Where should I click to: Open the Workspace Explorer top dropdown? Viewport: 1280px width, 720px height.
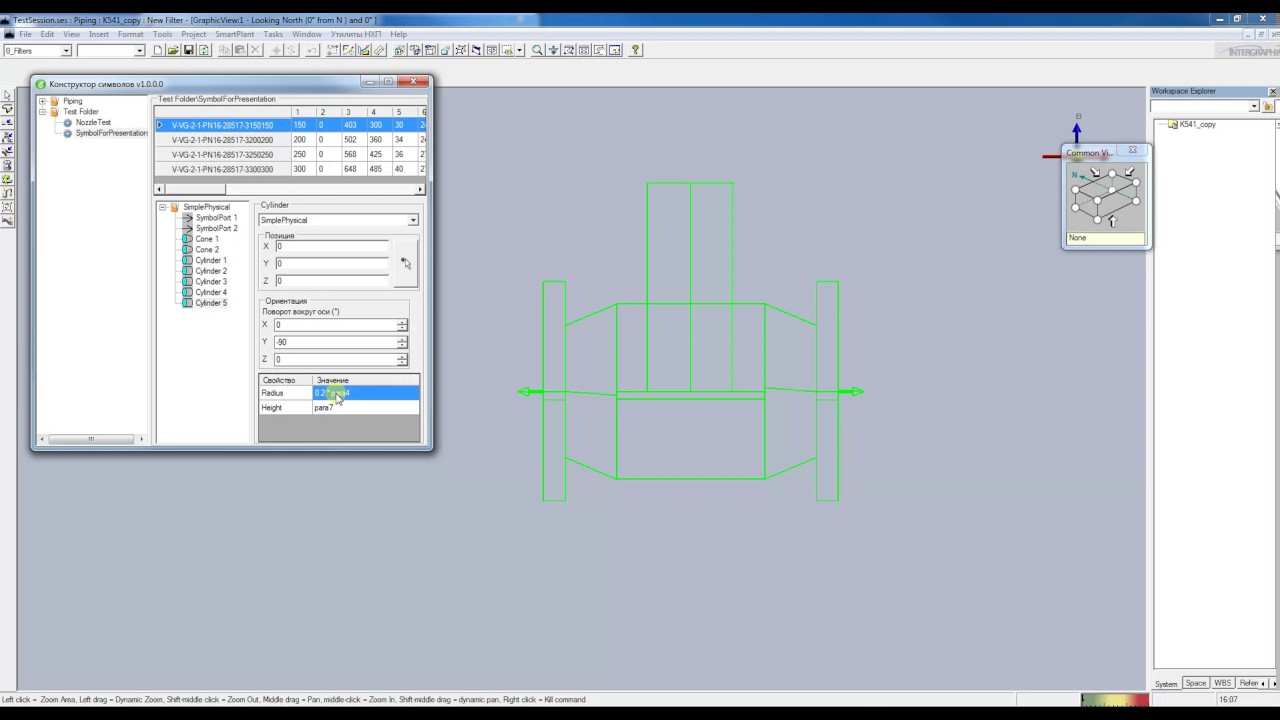(x=1254, y=106)
